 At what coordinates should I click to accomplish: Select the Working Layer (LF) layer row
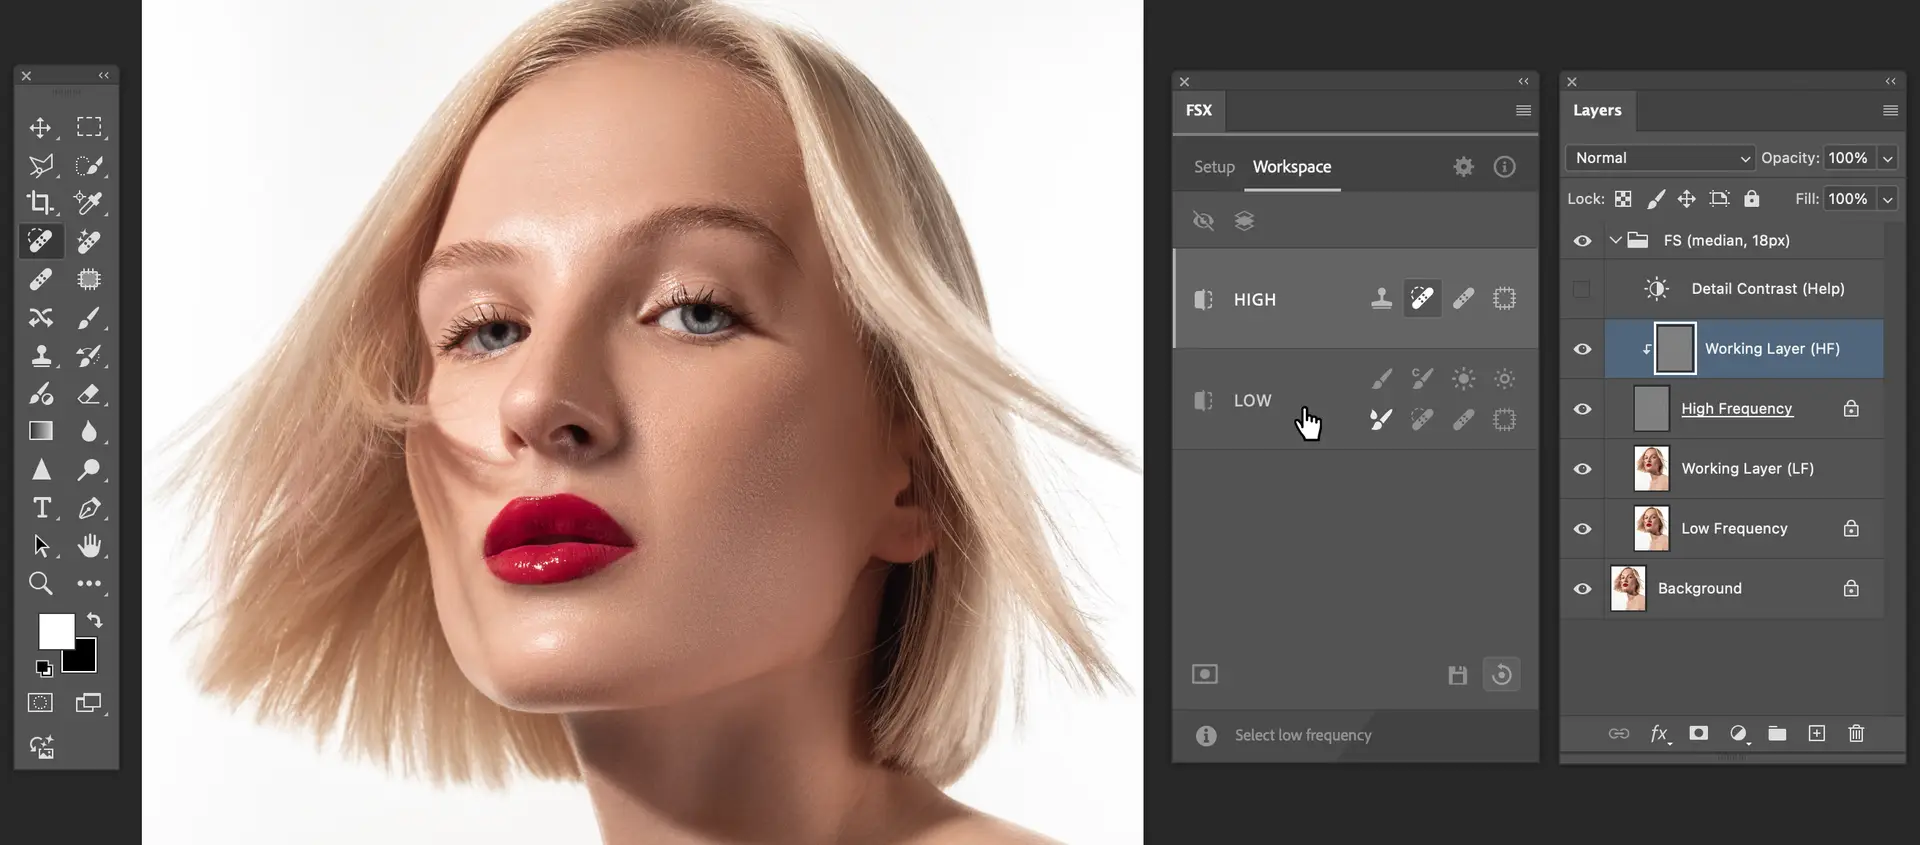(1744, 469)
